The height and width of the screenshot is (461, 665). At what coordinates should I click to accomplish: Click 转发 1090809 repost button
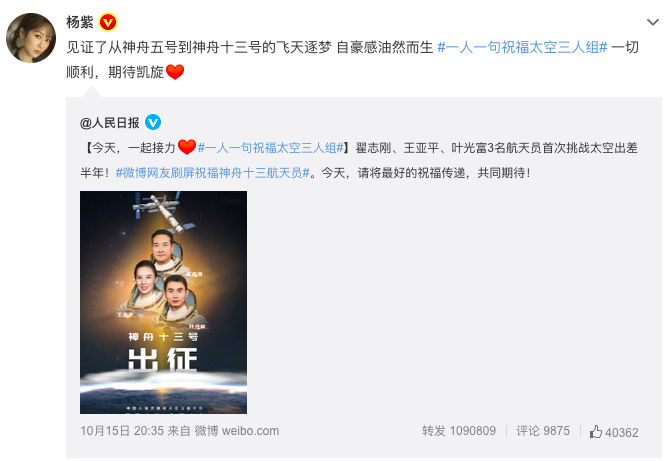pyautogui.click(x=459, y=431)
